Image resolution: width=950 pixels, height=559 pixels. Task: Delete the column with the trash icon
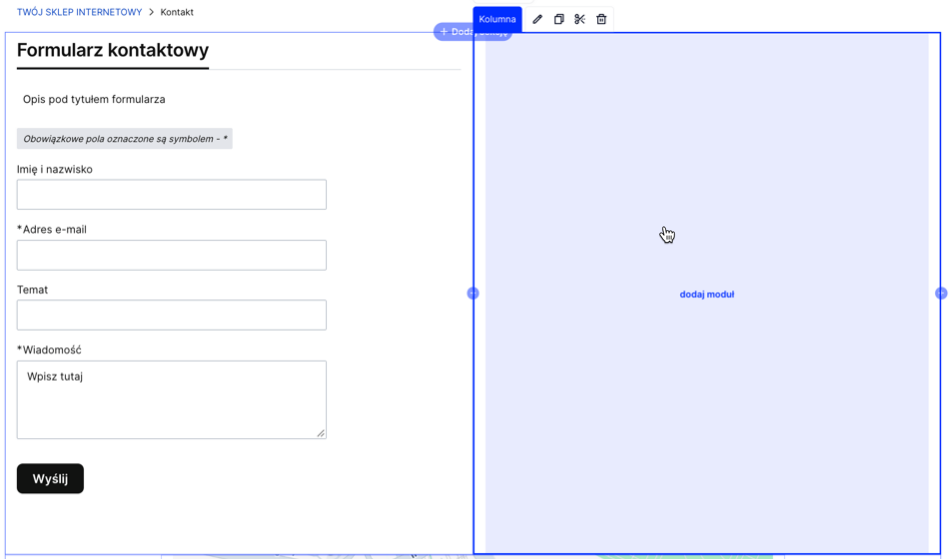tap(601, 19)
